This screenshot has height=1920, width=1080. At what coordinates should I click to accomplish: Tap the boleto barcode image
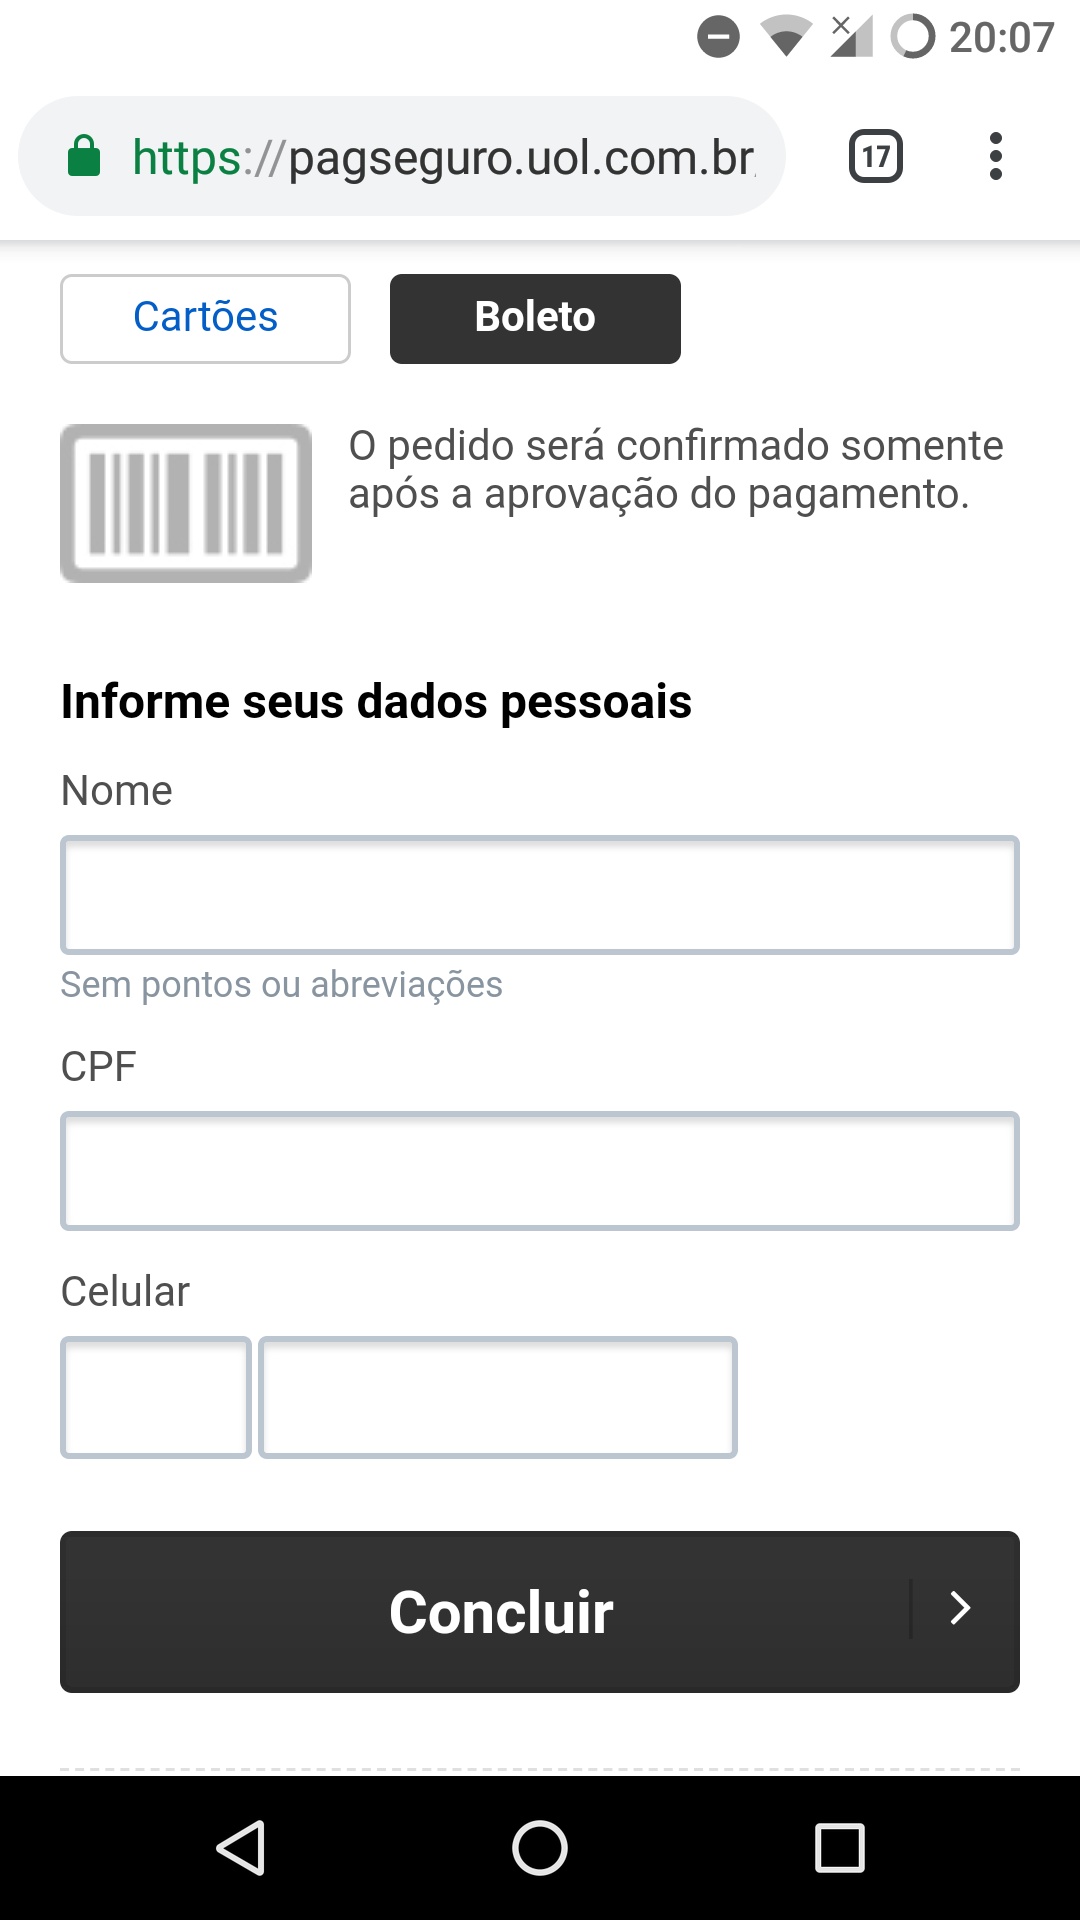click(x=186, y=503)
